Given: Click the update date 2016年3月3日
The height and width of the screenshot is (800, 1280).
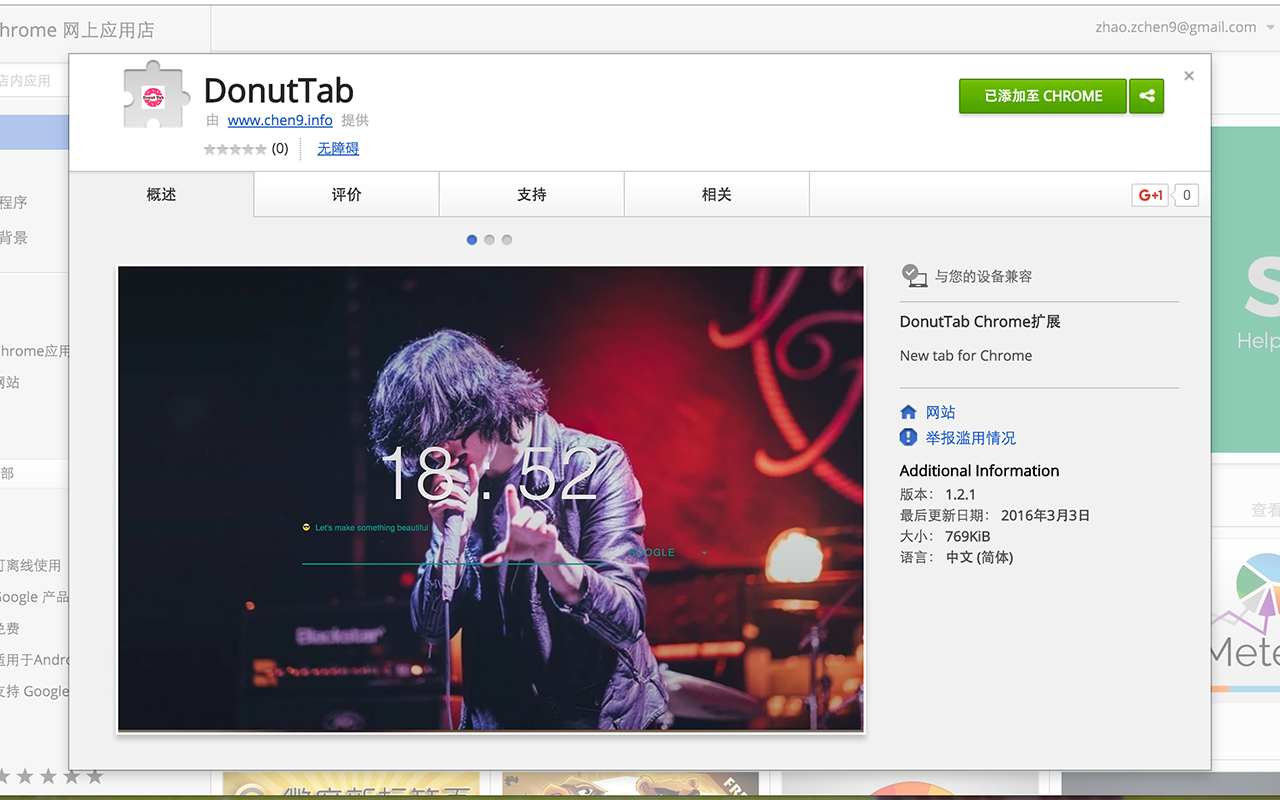Looking at the screenshot, I should (x=1045, y=516).
